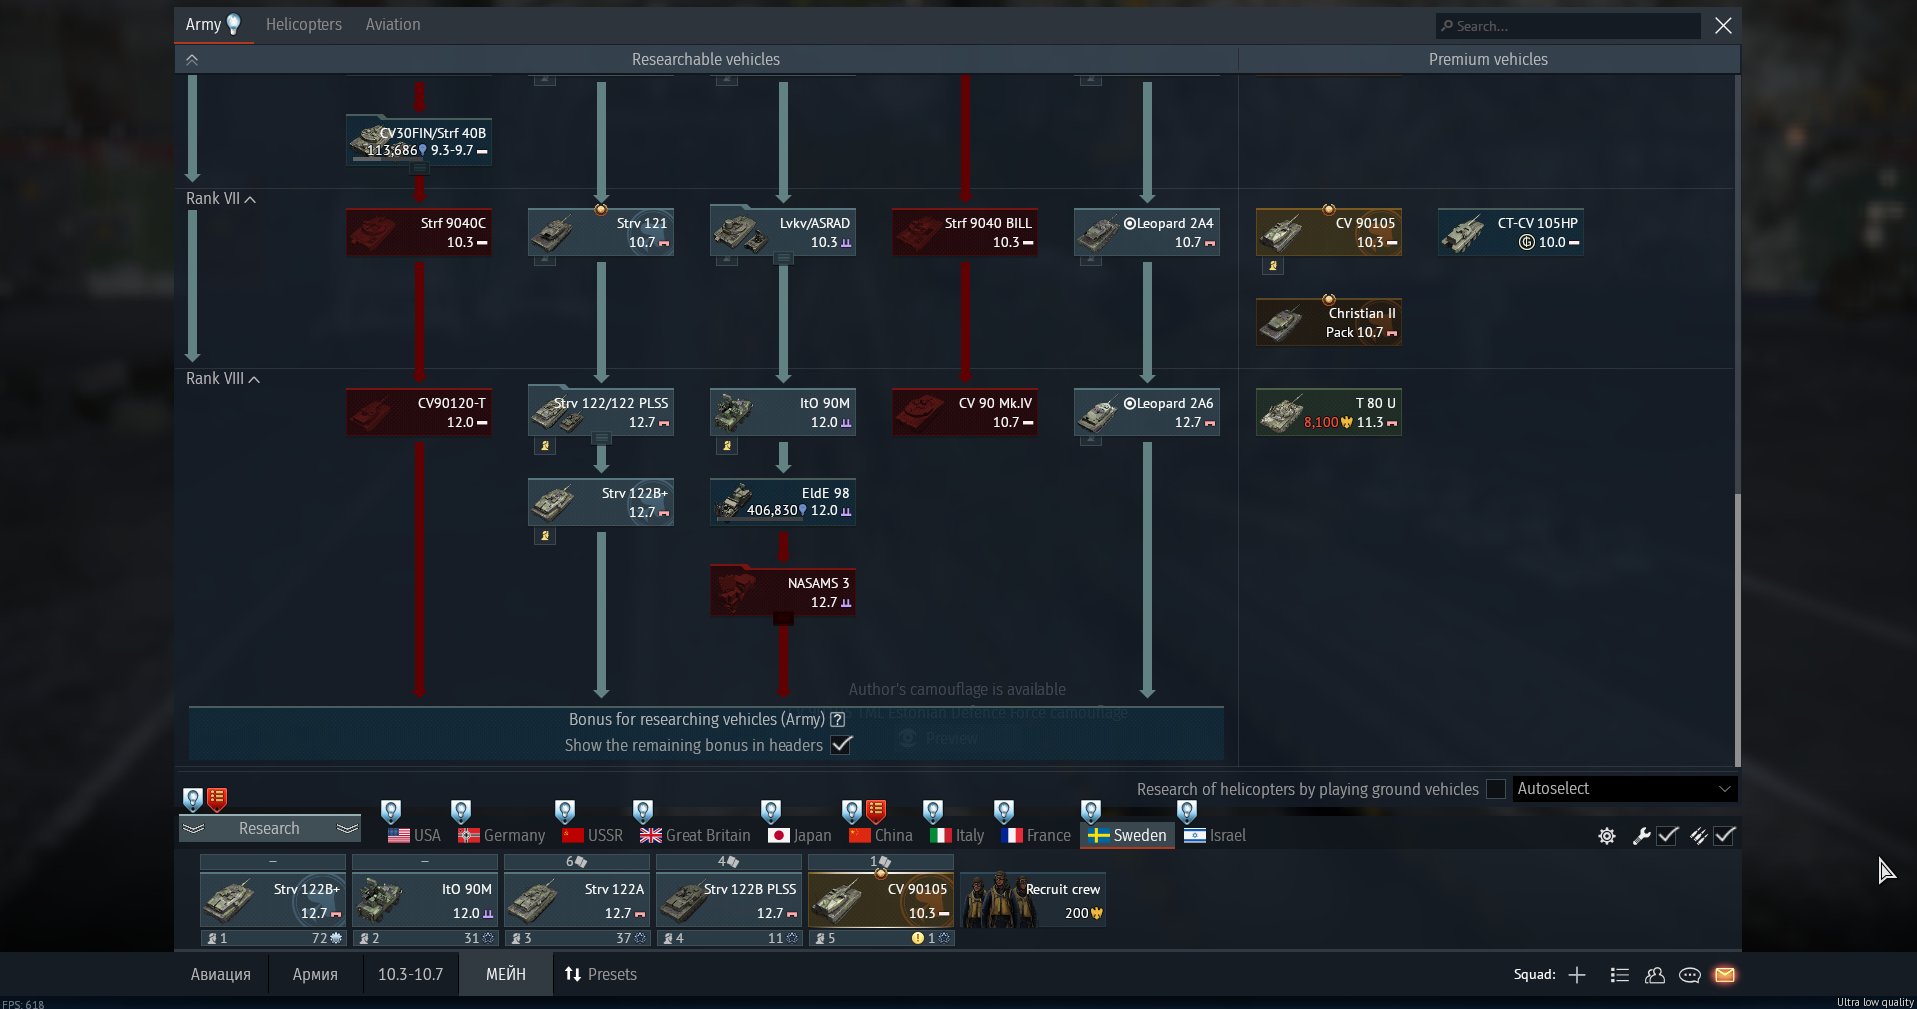Select the Strv 121 vehicle in the tree
1917x1009 pixels.
pos(601,232)
